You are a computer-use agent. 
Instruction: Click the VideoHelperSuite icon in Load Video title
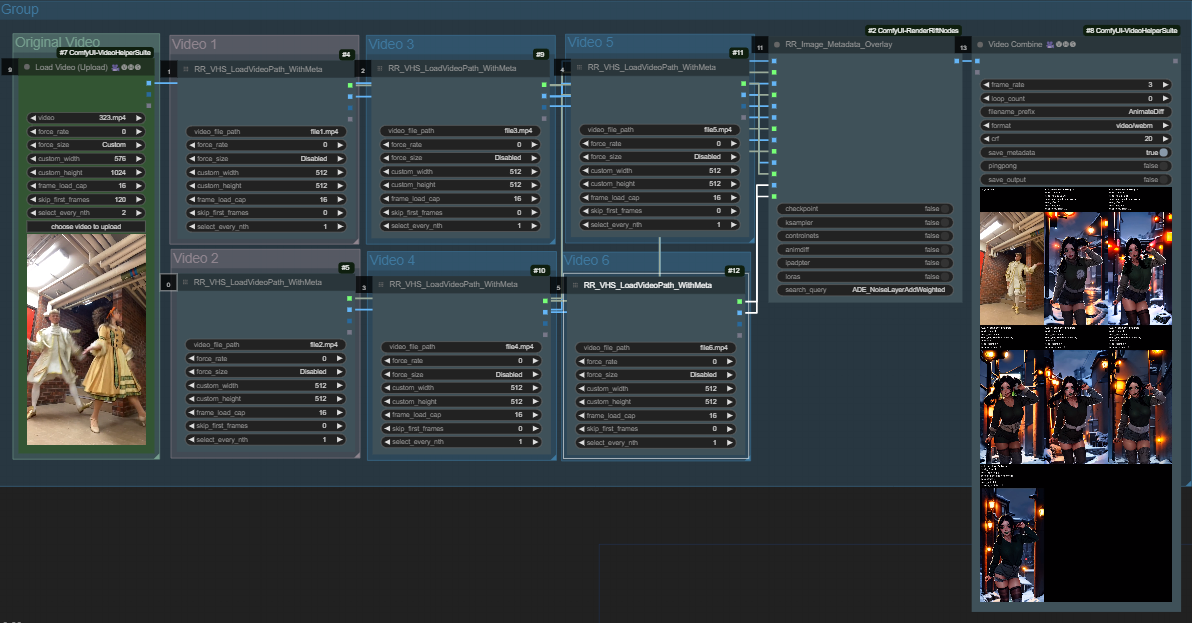point(116,67)
